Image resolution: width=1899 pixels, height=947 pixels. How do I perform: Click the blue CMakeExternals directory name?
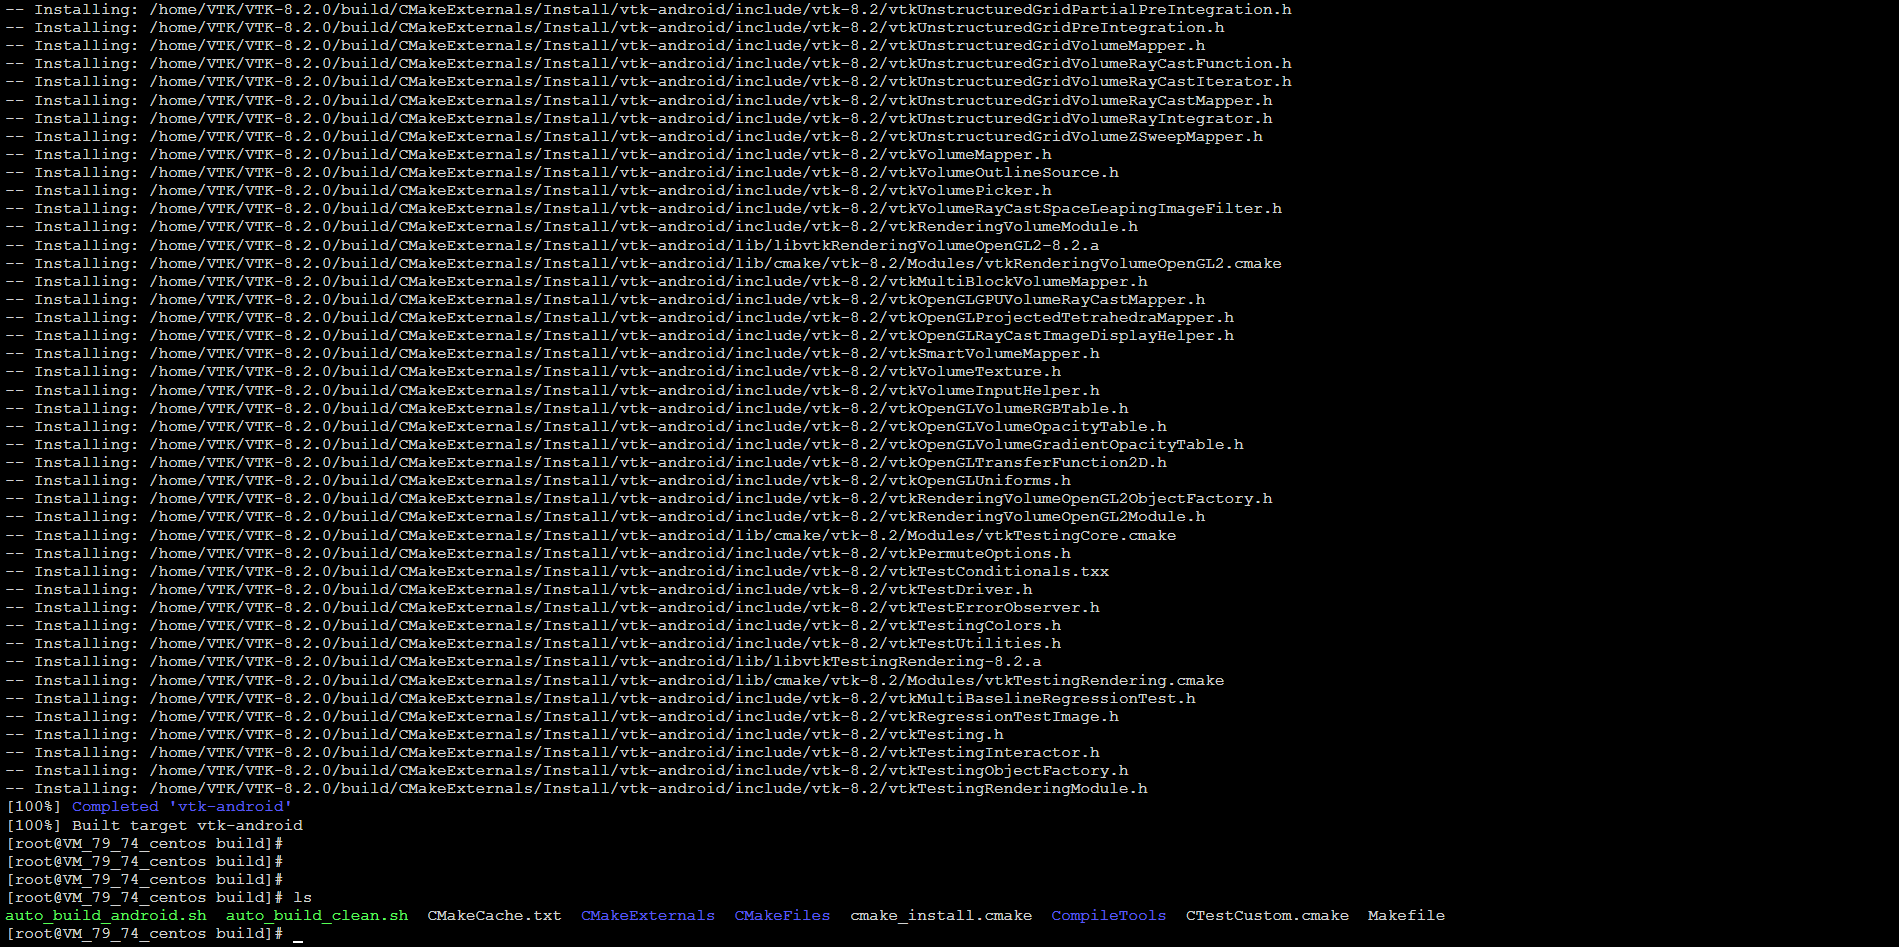[647, 915]
